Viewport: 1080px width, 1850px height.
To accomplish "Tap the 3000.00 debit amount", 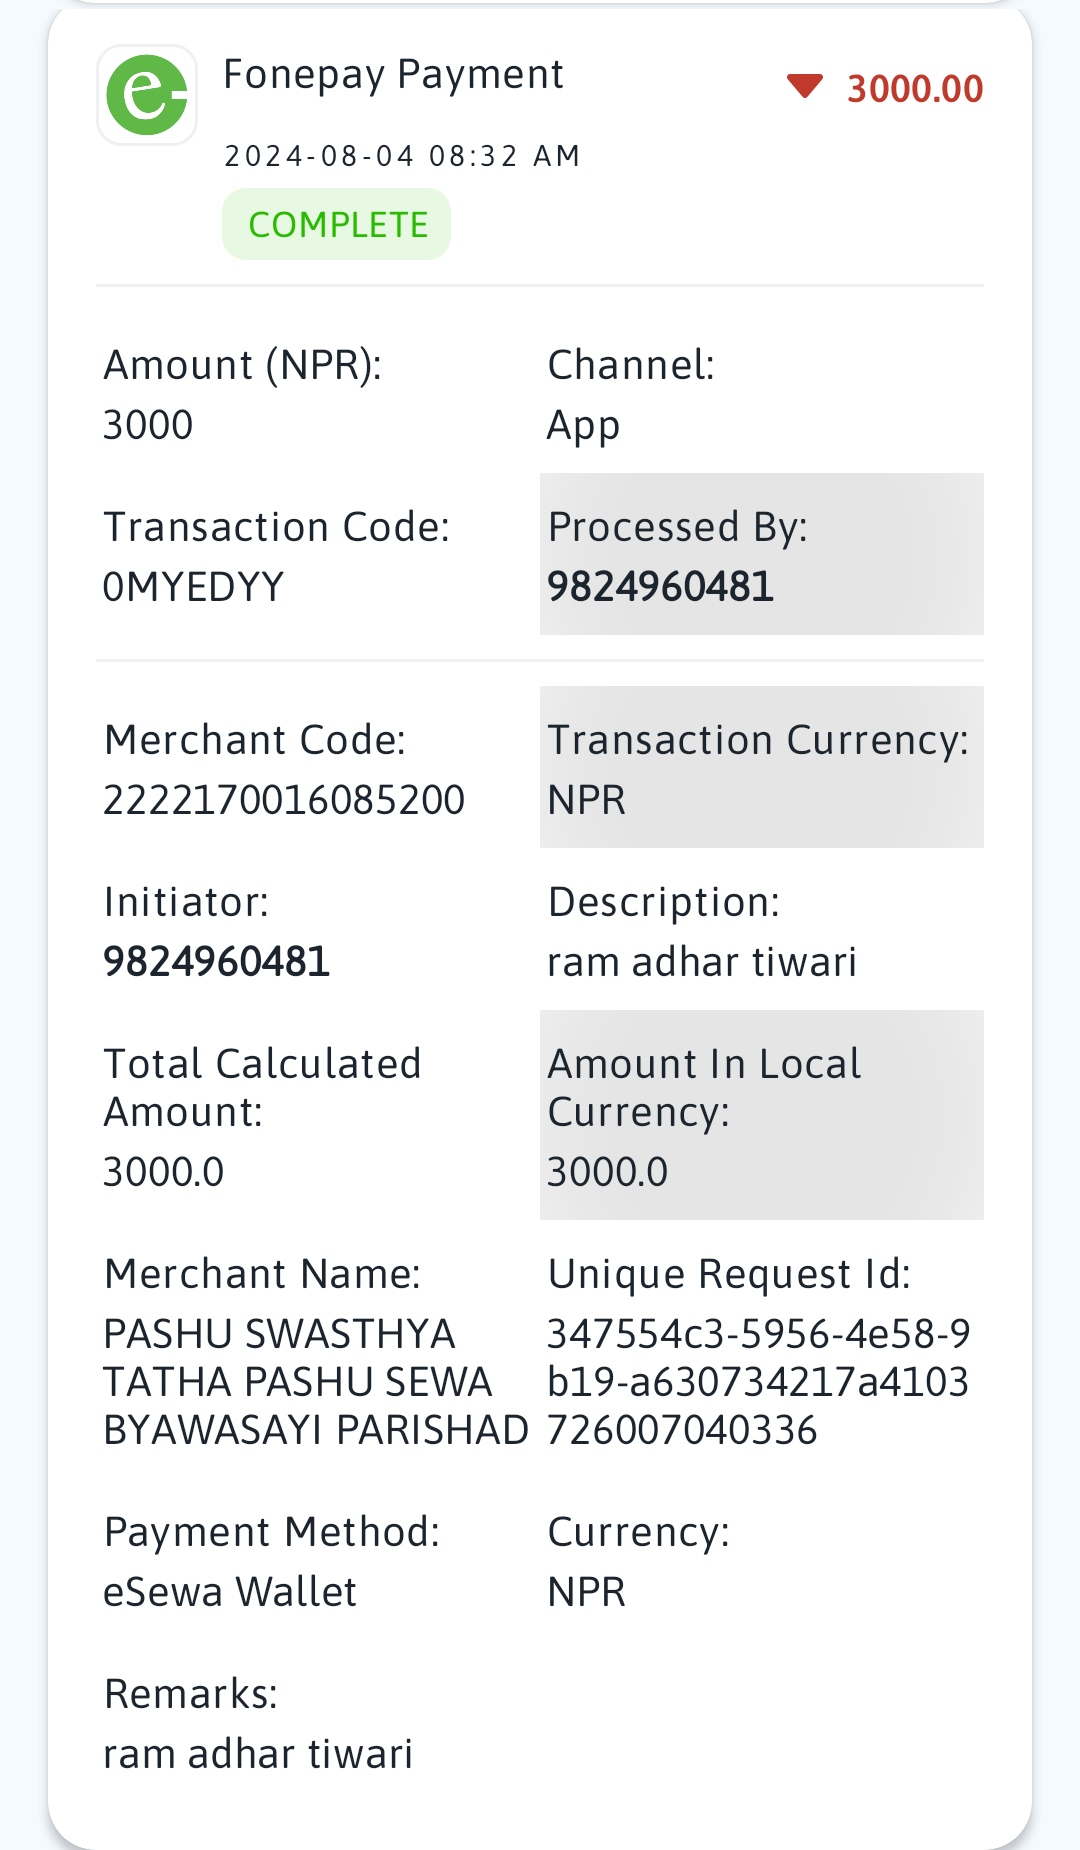I will point(915,89).
